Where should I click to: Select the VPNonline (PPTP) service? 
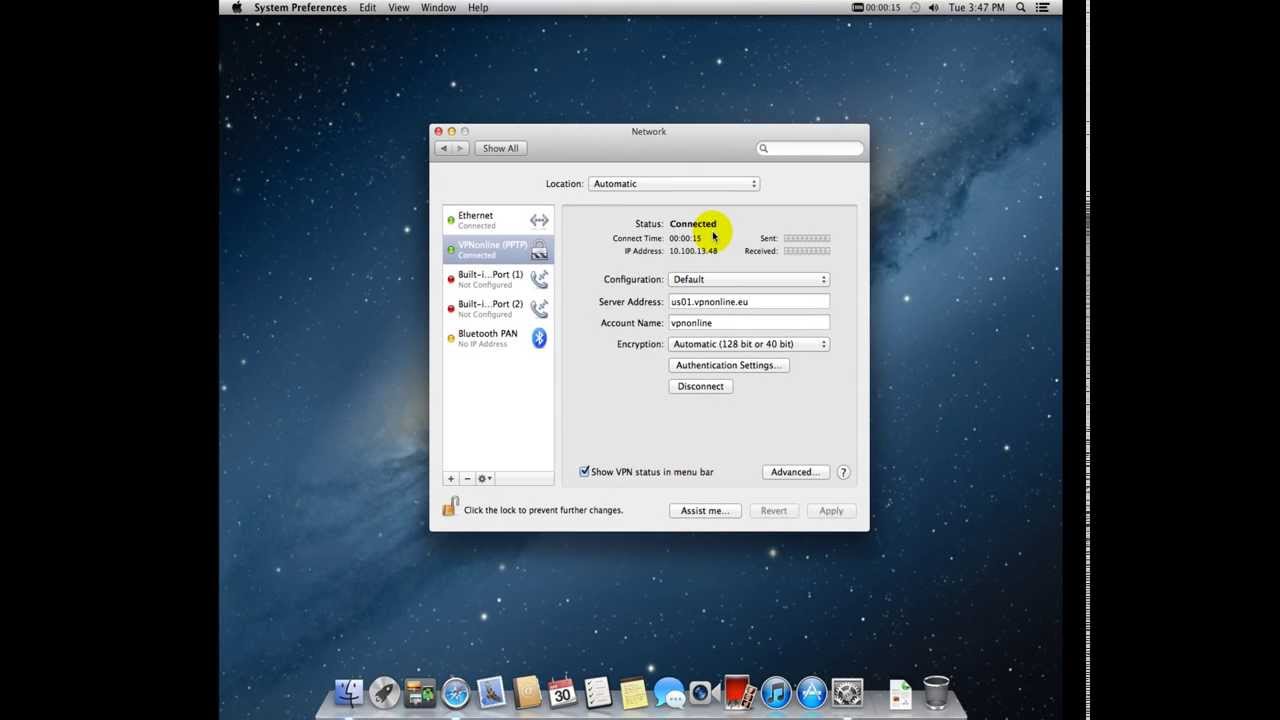tap(498, 250)
